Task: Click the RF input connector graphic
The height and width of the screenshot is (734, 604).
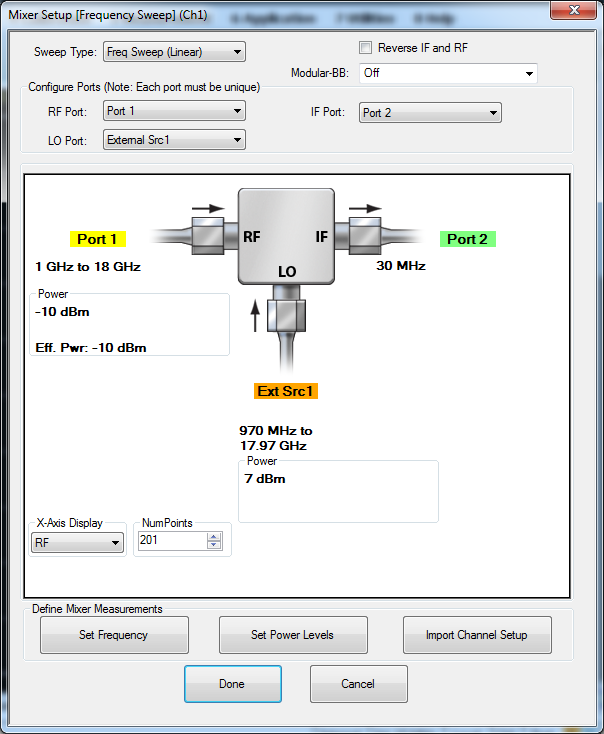Action: (208, 236)
